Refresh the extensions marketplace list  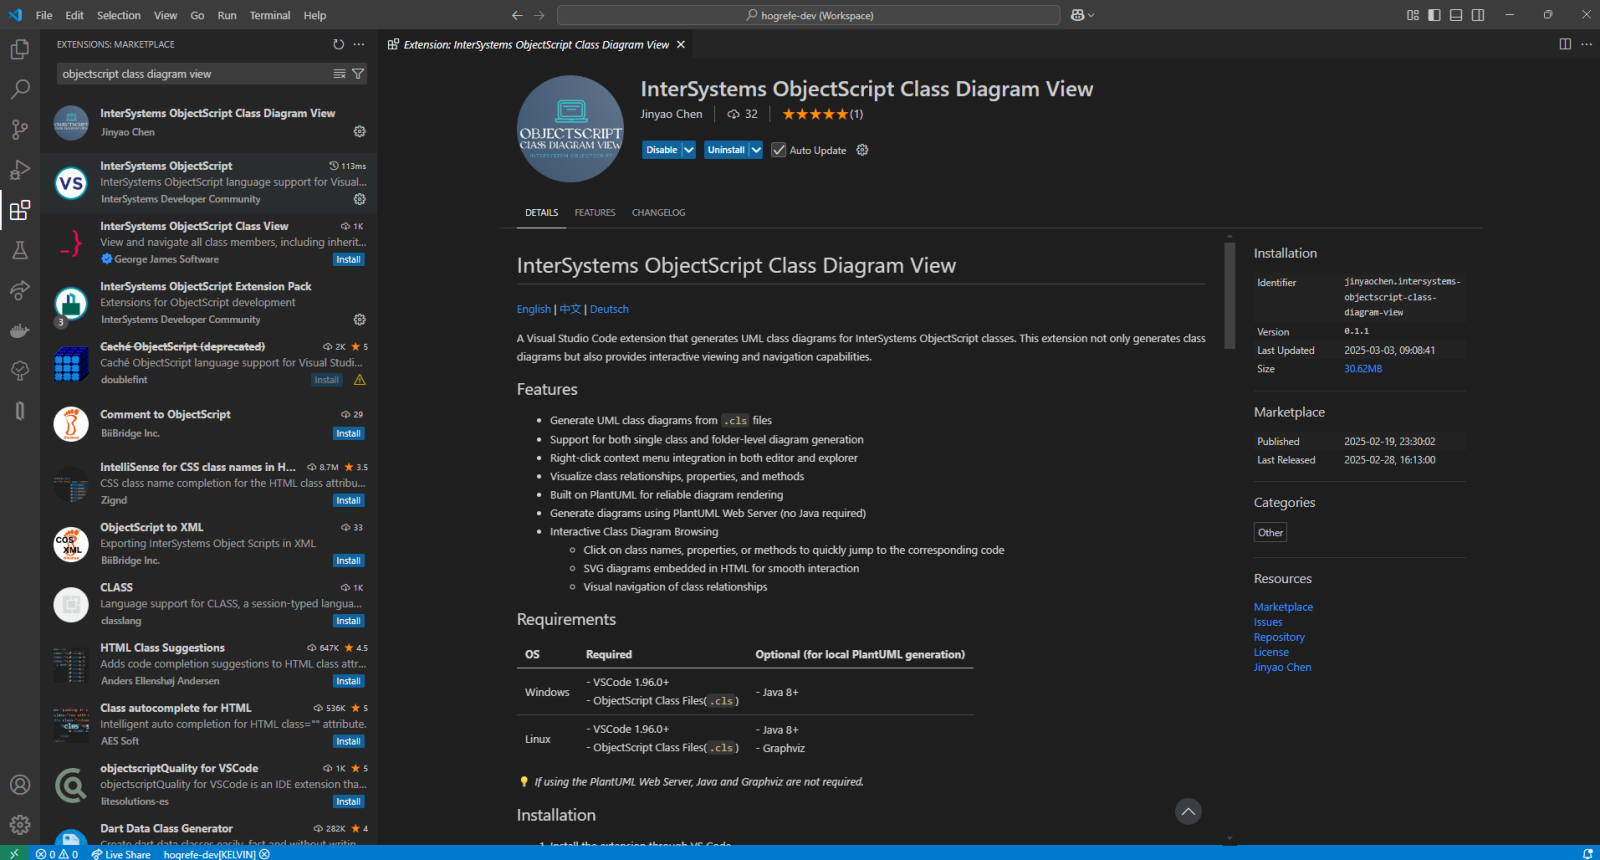(x=338, y=44)
